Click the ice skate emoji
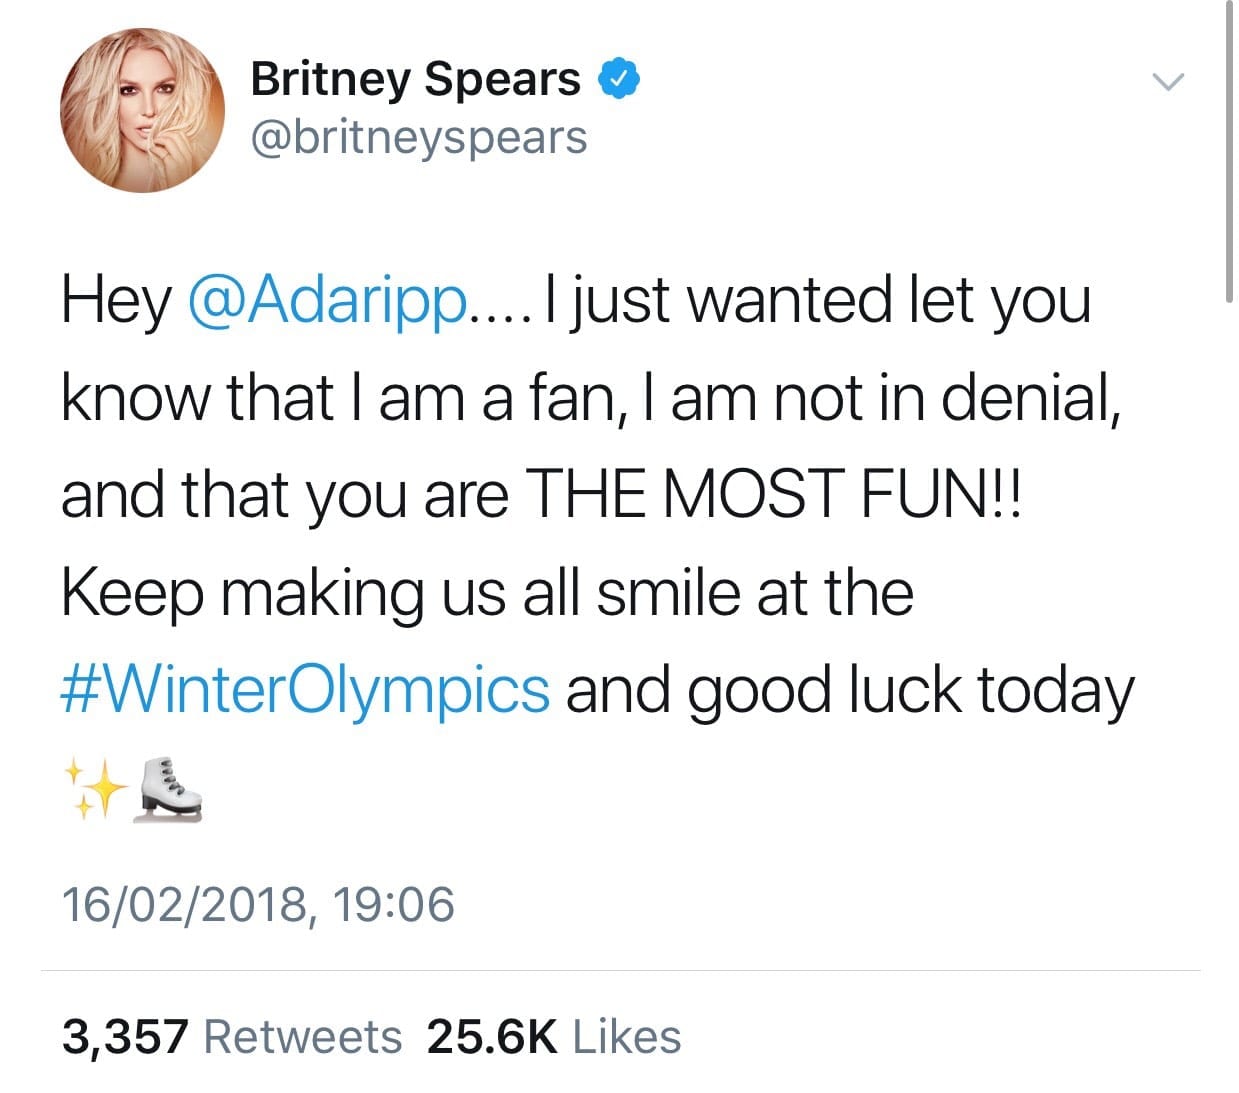The width and height of the screenshot is (1239, 1093). (169, 790)
